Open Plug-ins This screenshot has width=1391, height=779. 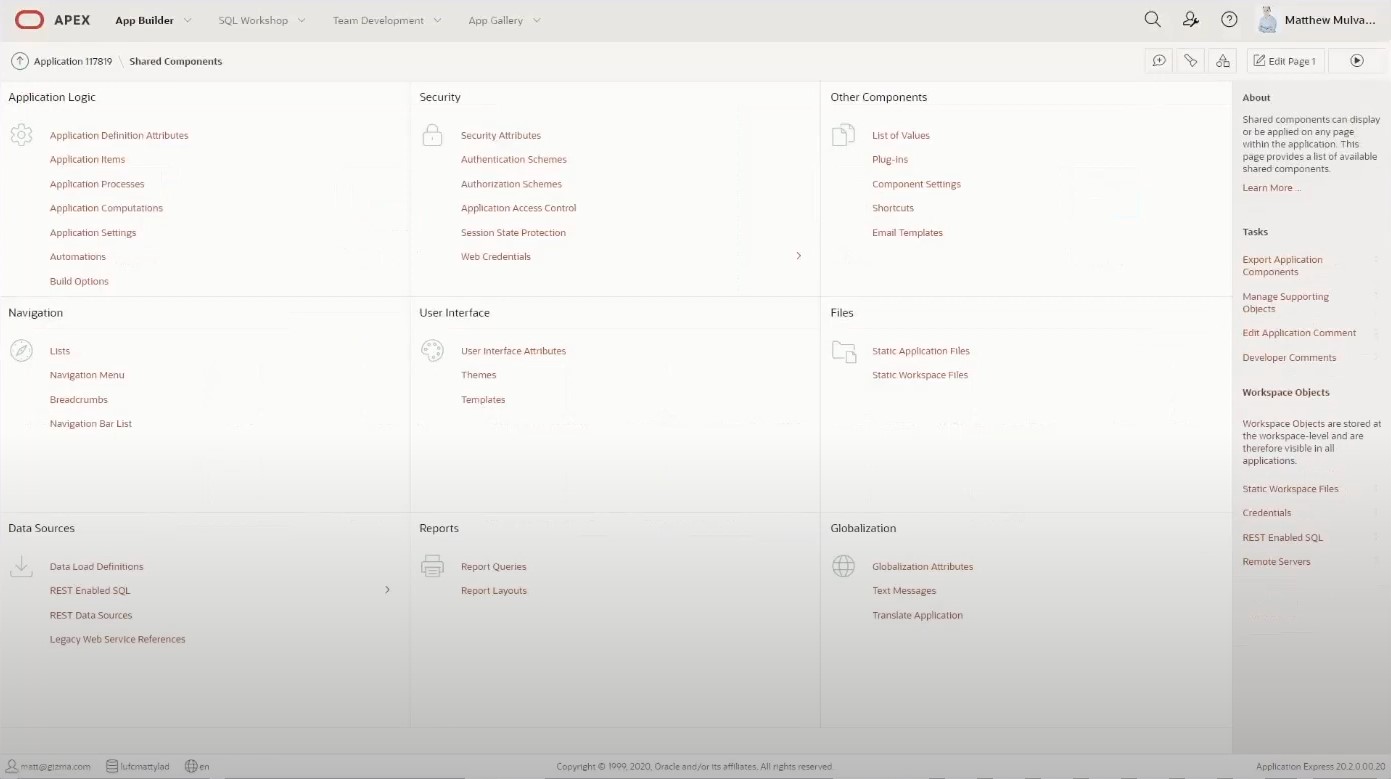click(x=890, y=160)
